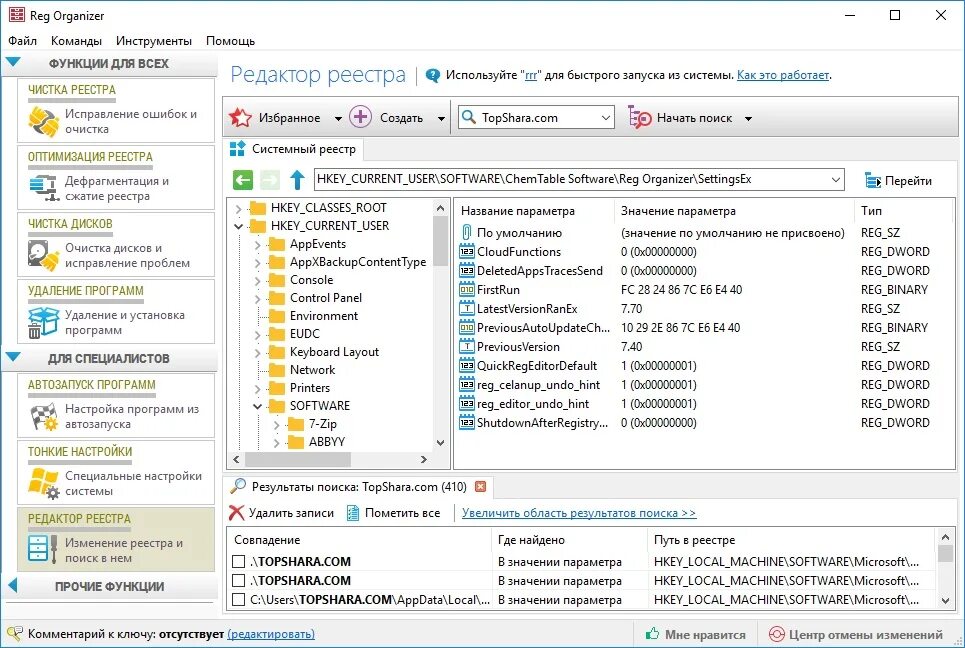Check the first .\TOPSHARA.COM result checkbox
Viewport: 965px width, 648px height.
coord(239,562)
